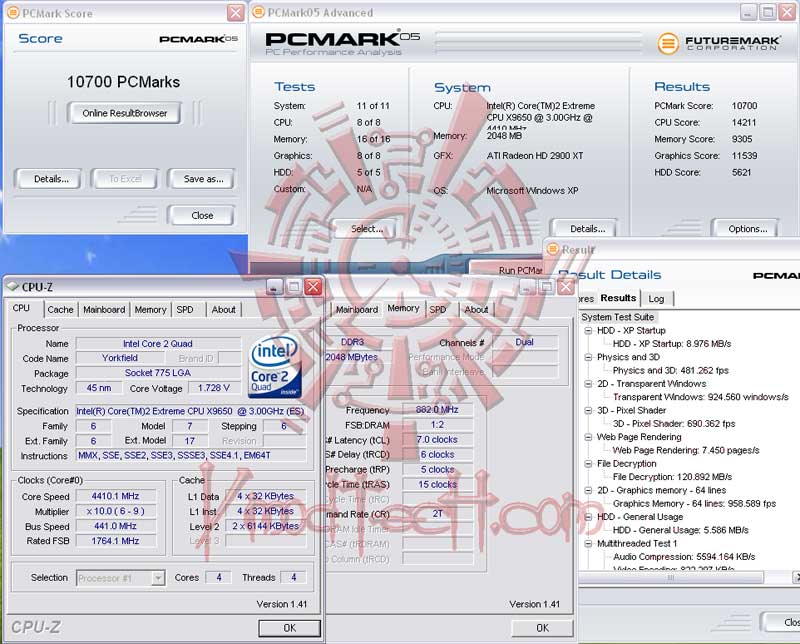800x644 pixels.
Task: Open Mainboard tab in rear CPU-Z window
Action: tap(357, 309)
